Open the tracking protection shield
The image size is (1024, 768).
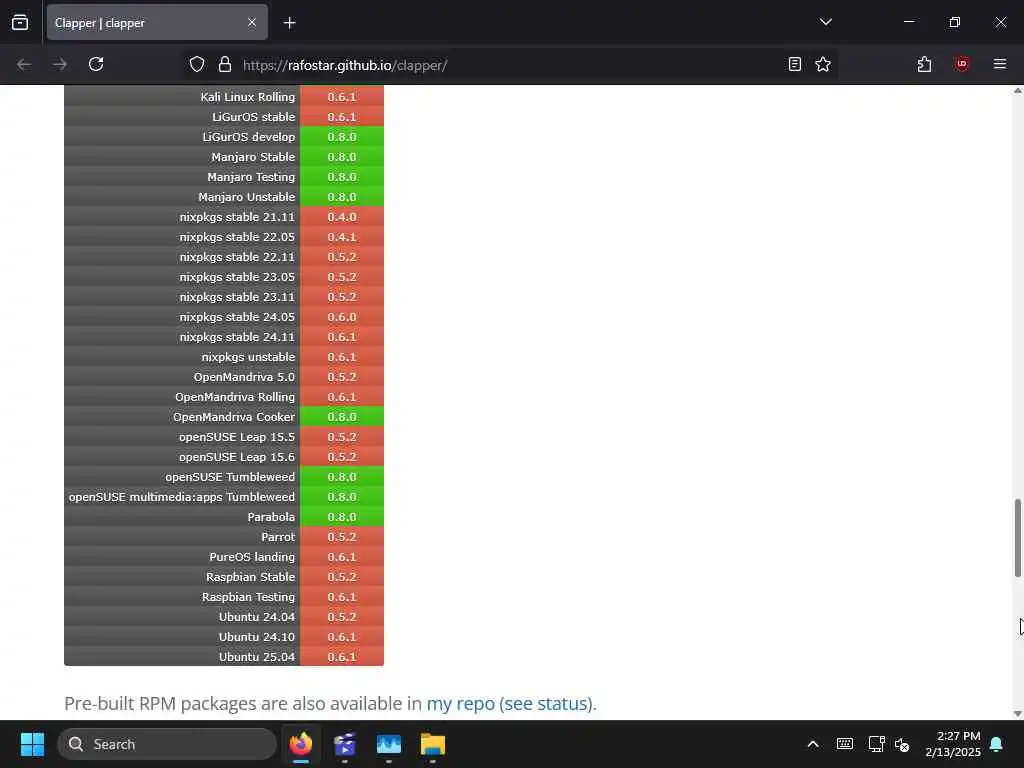(x=197, y=65)
